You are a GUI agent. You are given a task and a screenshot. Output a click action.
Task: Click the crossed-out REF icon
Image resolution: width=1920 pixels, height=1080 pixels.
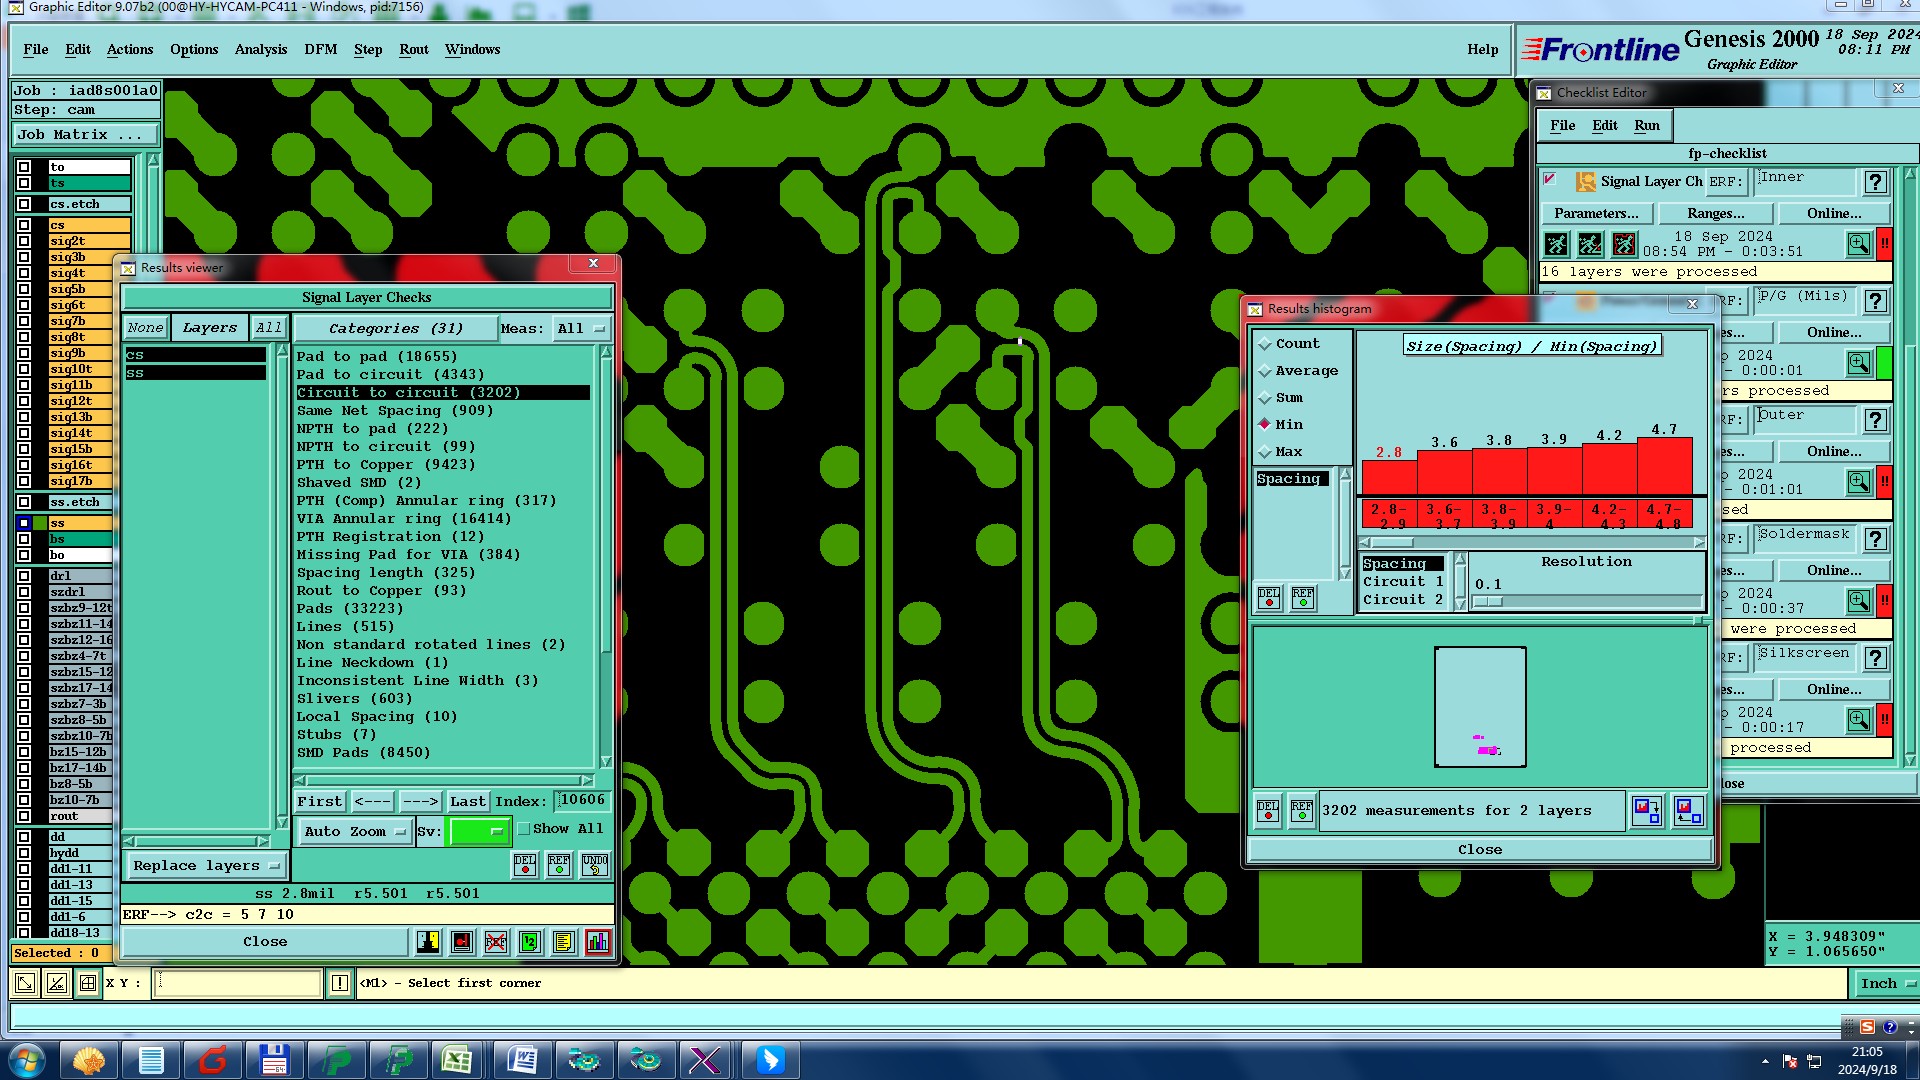click(496, 942)
